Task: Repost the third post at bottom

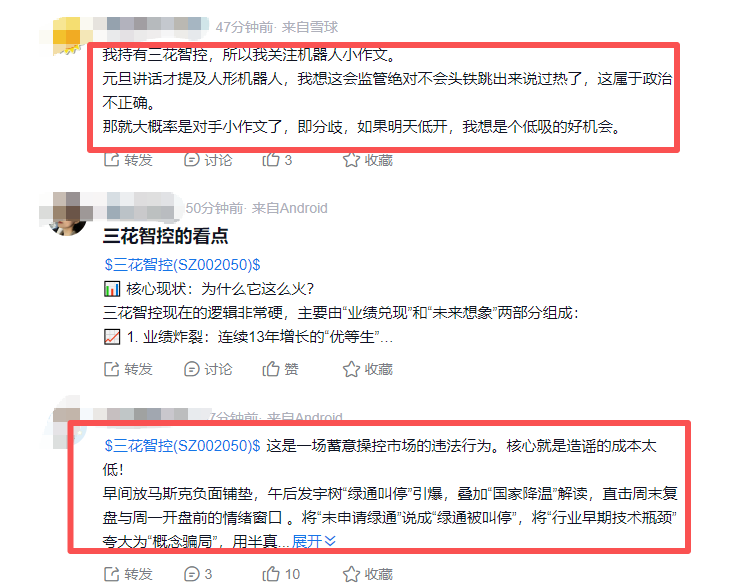Action: [128, 574]
